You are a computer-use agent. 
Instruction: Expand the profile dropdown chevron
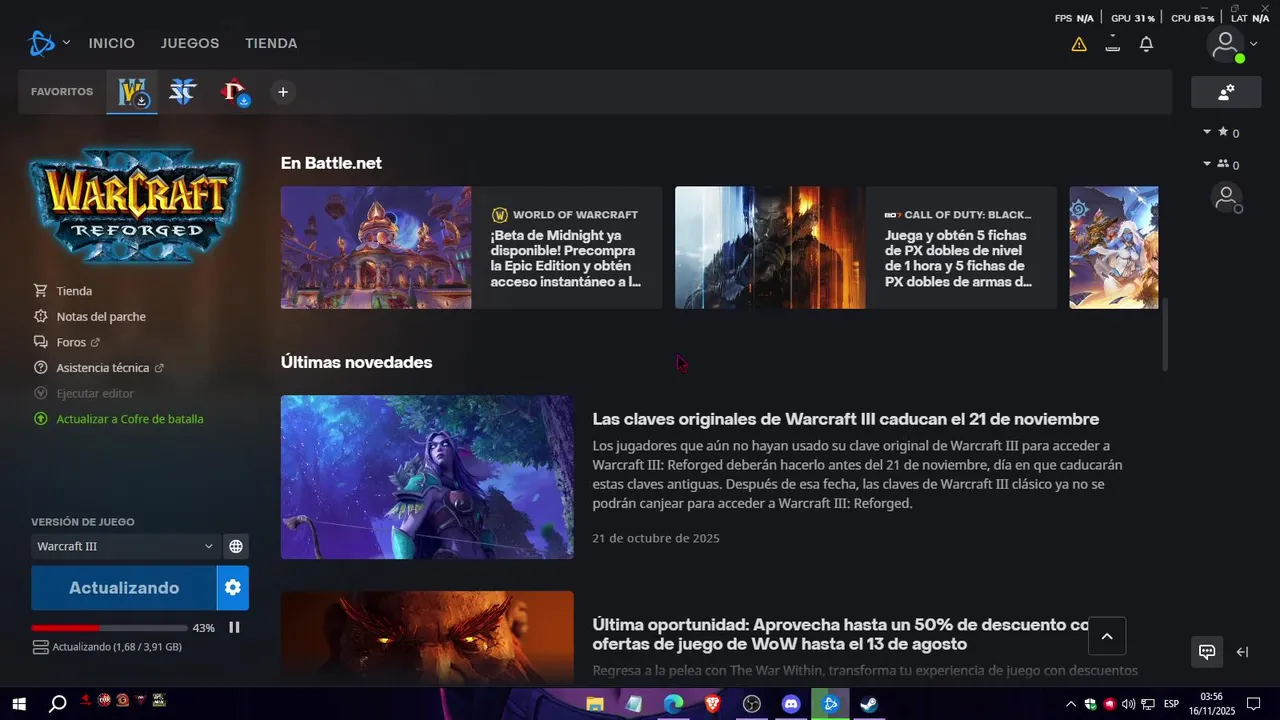(x=1253, y=44)
